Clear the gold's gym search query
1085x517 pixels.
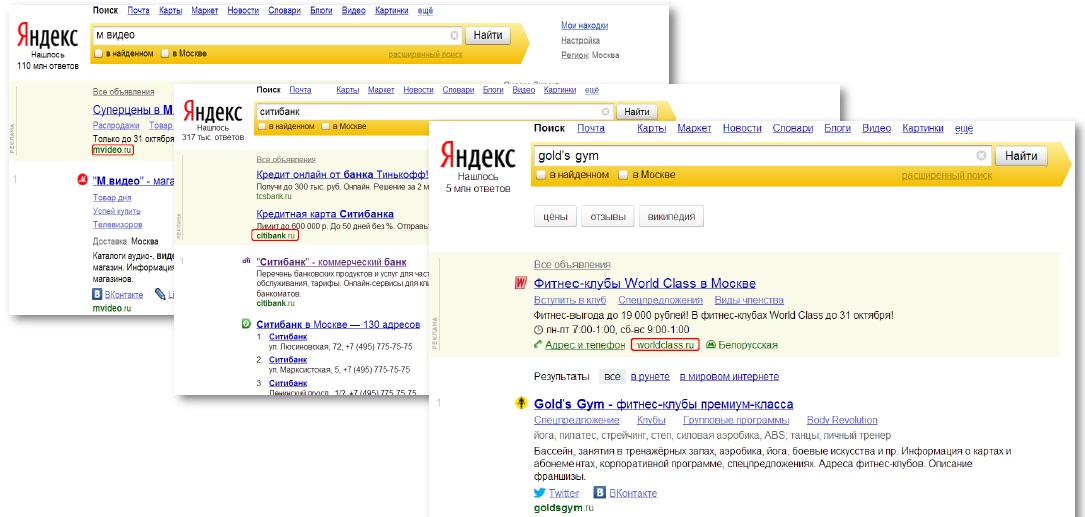[x=981, y=156]
